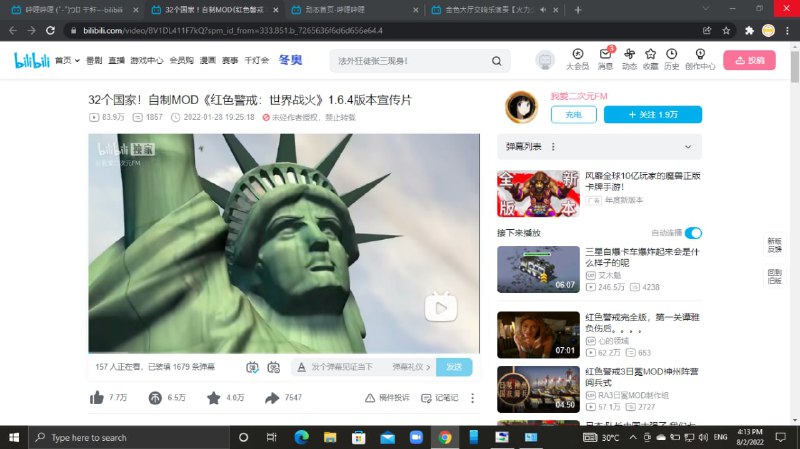800x449 pixels.
Task: Click the video play button overlay
Action: pyautogui.click(x=441, y=307)
